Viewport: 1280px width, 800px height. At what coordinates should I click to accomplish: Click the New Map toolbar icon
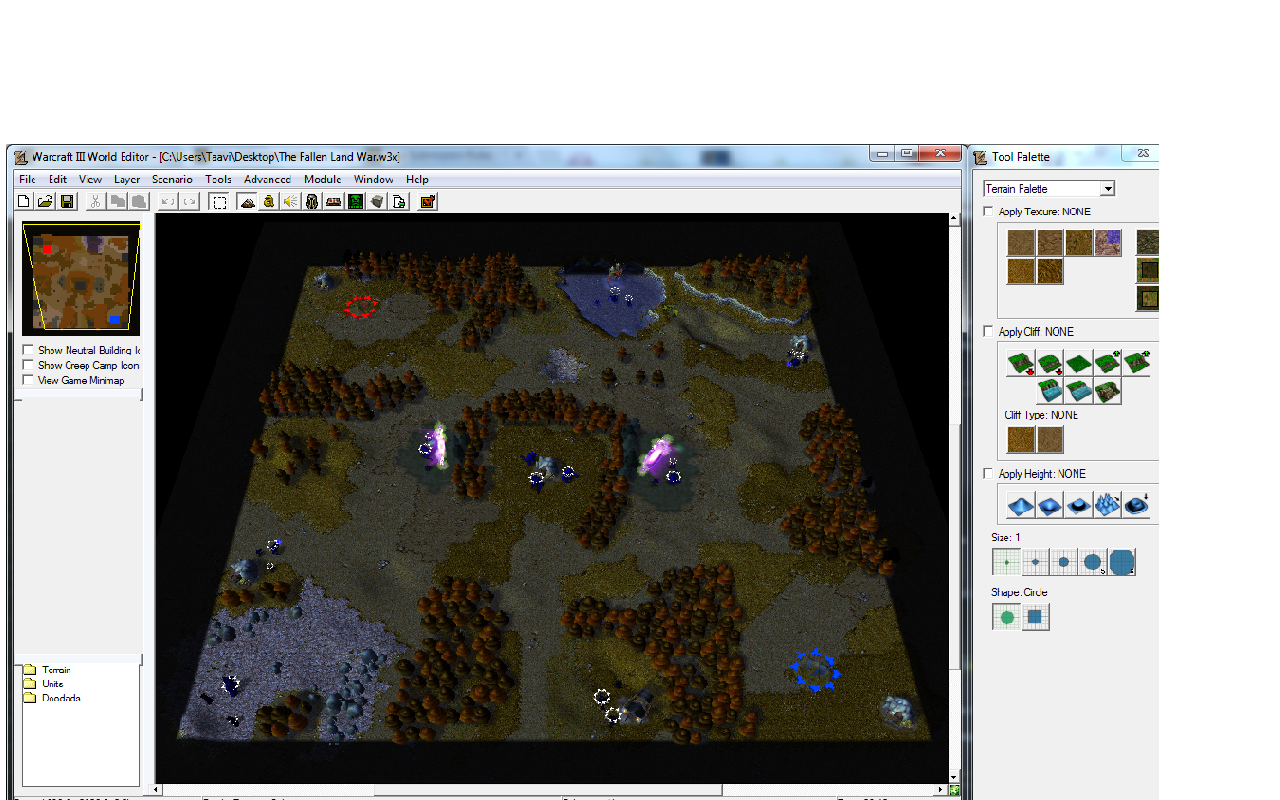[x=24, y=202]
